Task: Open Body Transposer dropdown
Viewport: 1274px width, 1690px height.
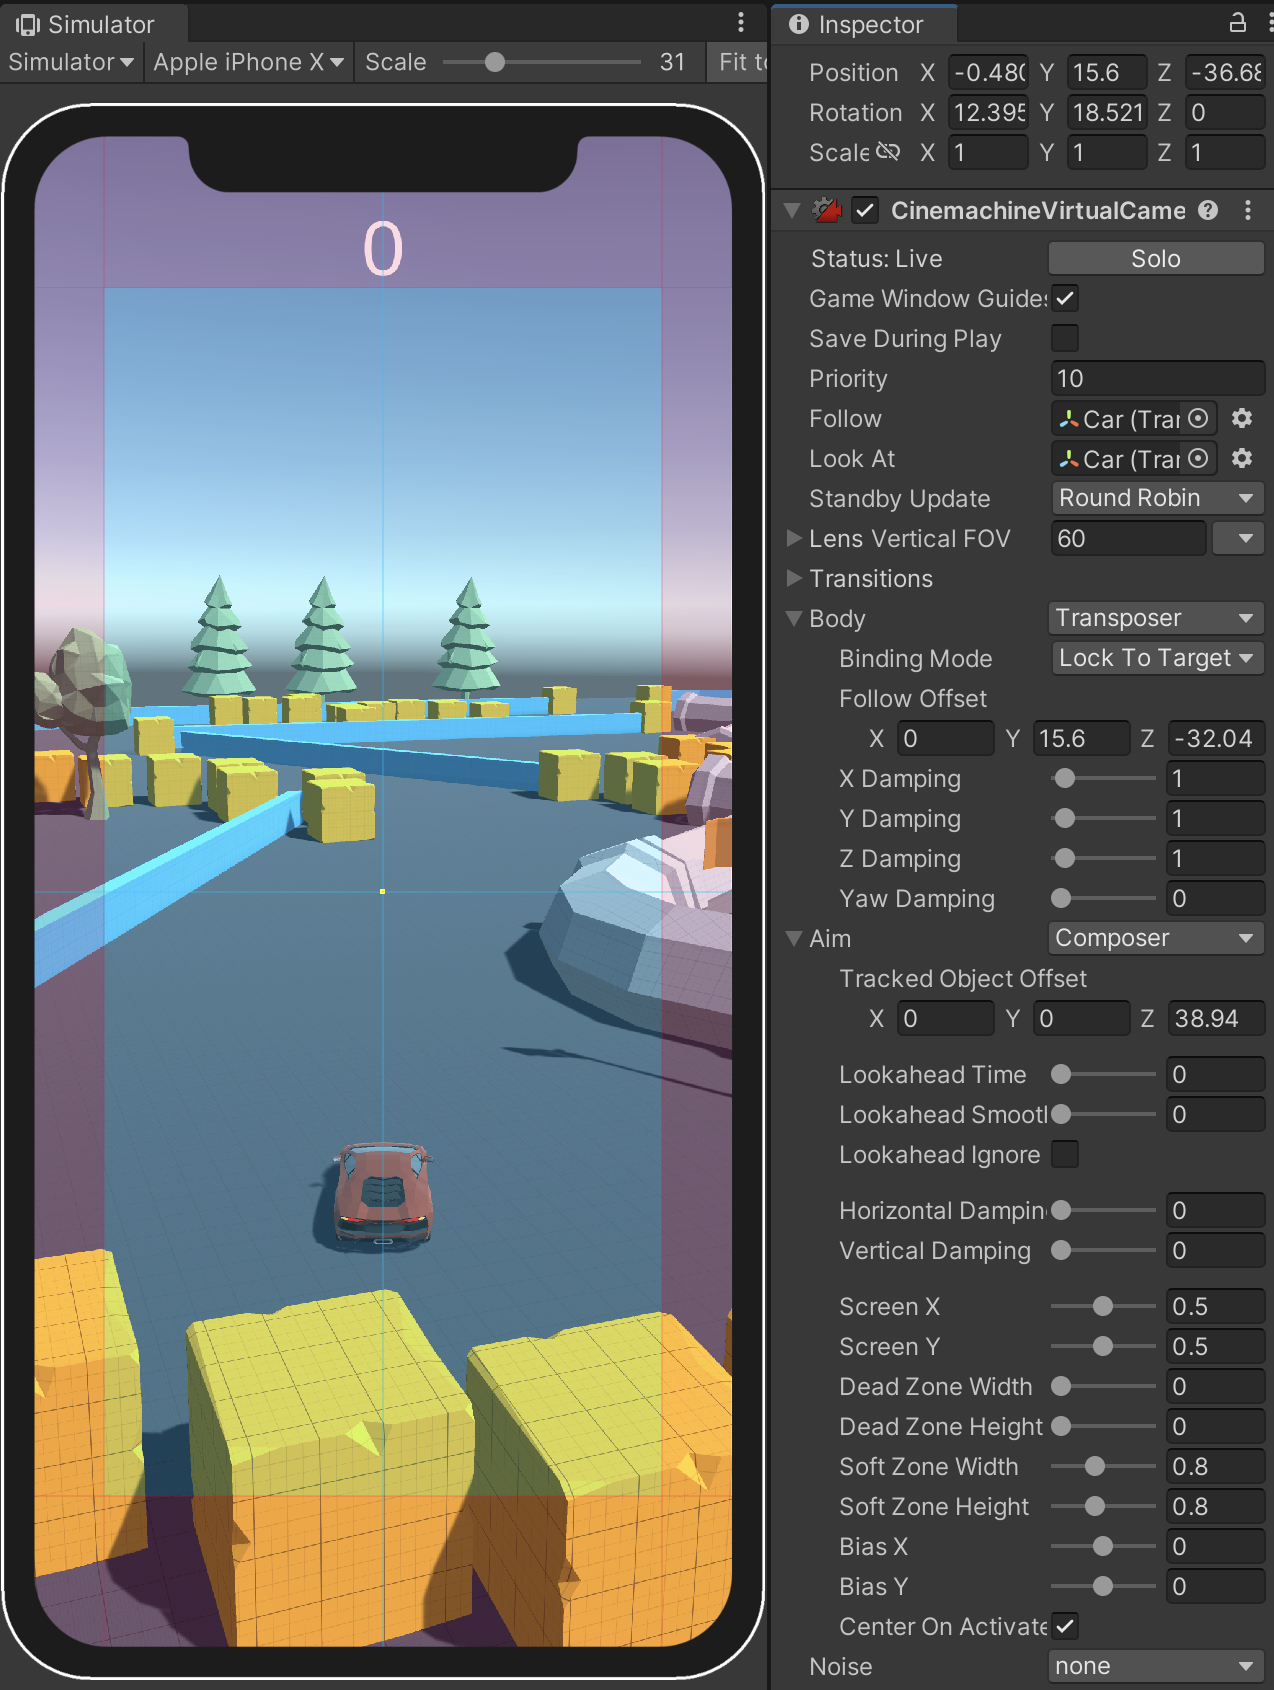Action: 1156,618
